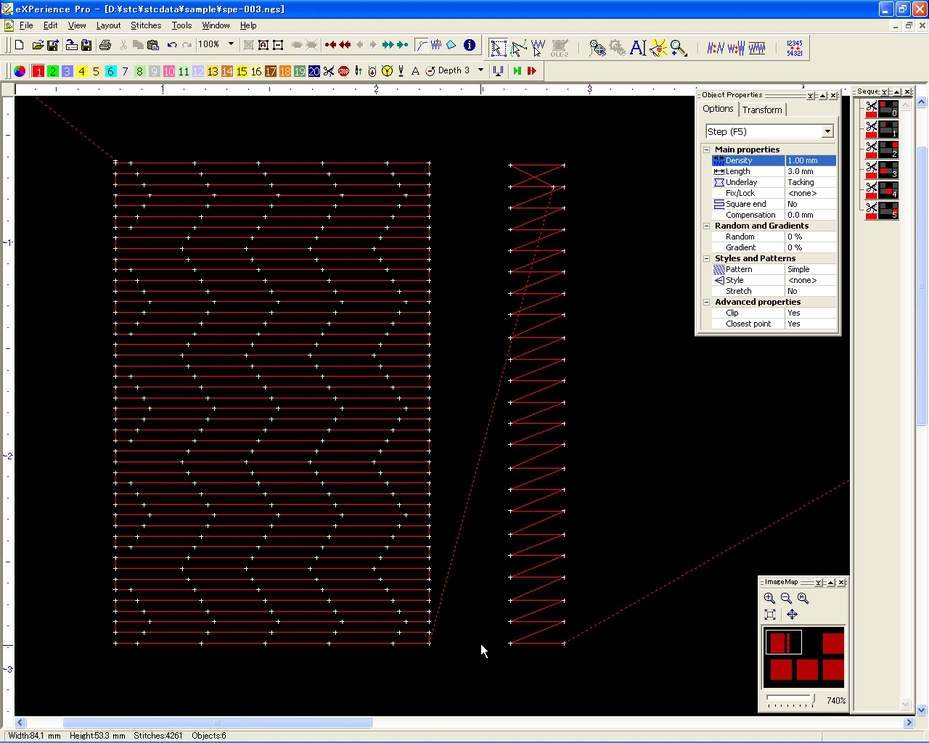The image size is (929, 743).
Task: Insert a trim using the scissors icon
Action: tap(329, 71)
